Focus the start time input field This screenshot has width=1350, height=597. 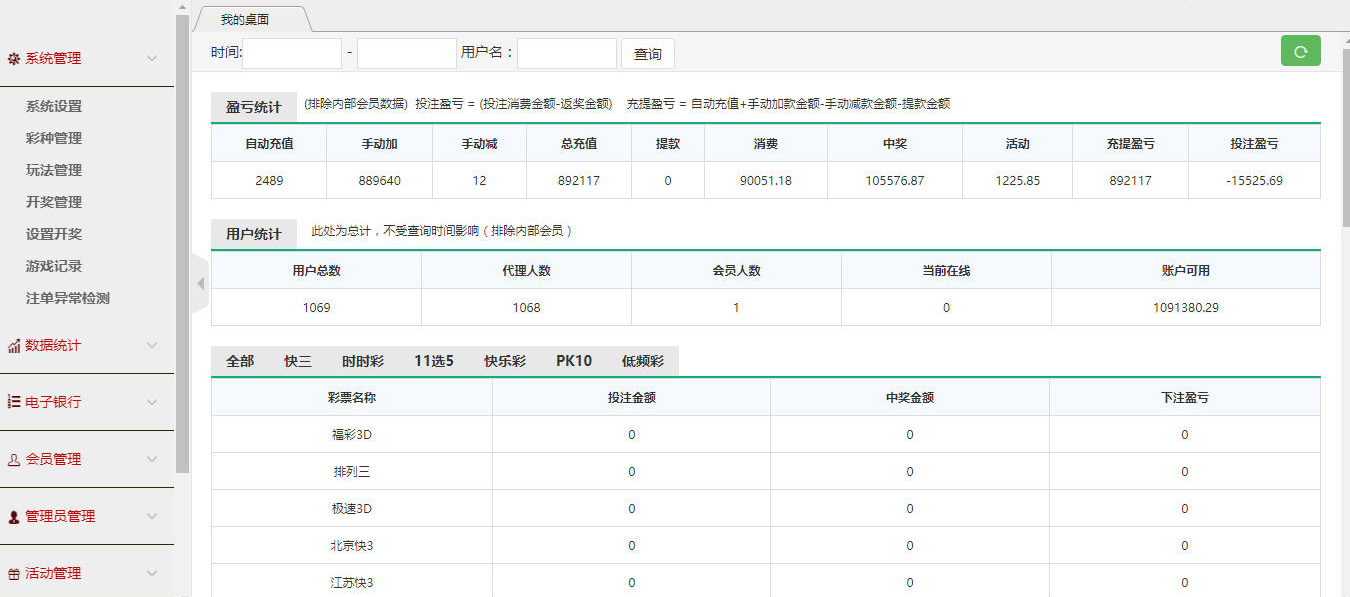click(292, 53)
